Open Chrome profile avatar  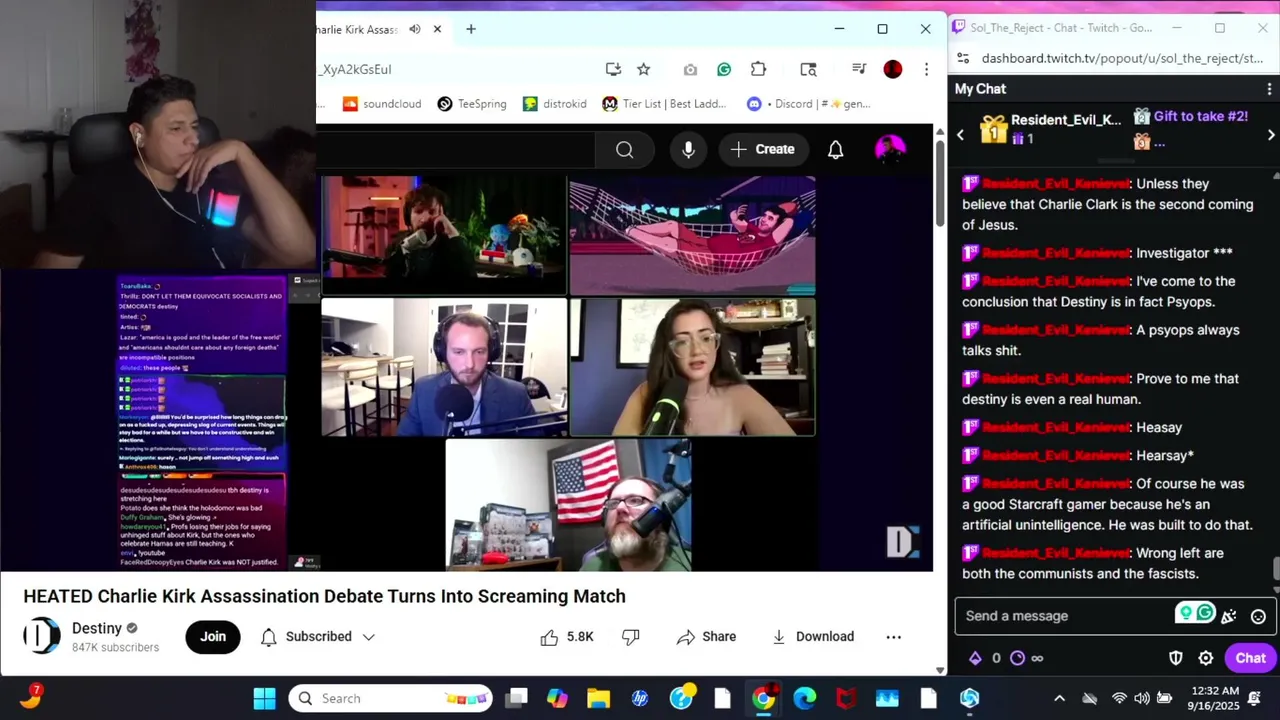893,69
